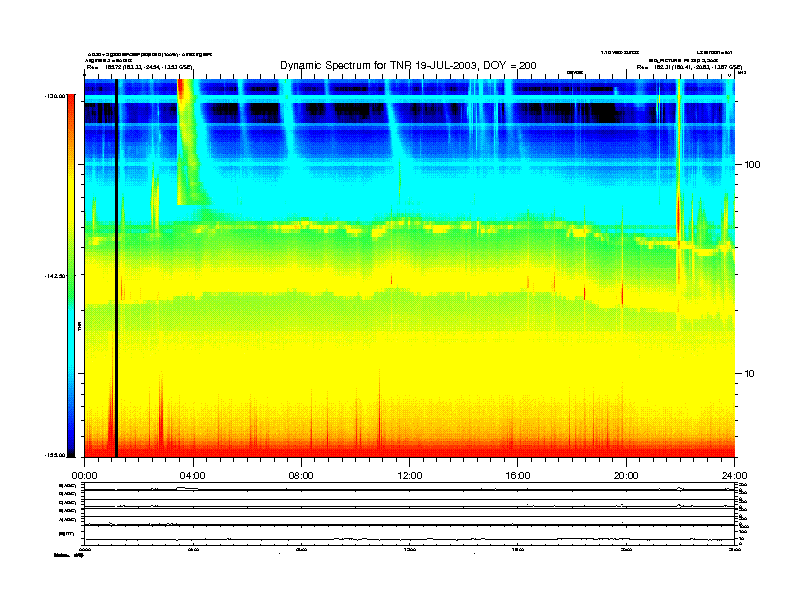Screen dimensions: 792x612
Task: Click the plot title 'Dynamic Spectrum for TNR 19-JUL-2003'
Action: pos(378,66)
